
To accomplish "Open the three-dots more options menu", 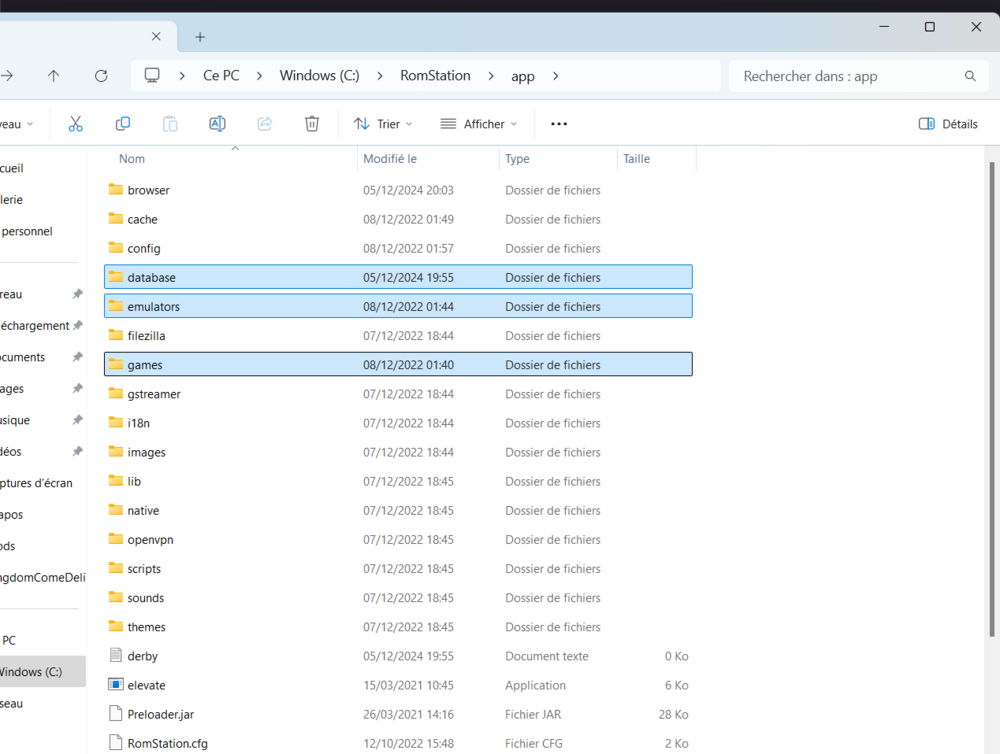I will (559, 124).
